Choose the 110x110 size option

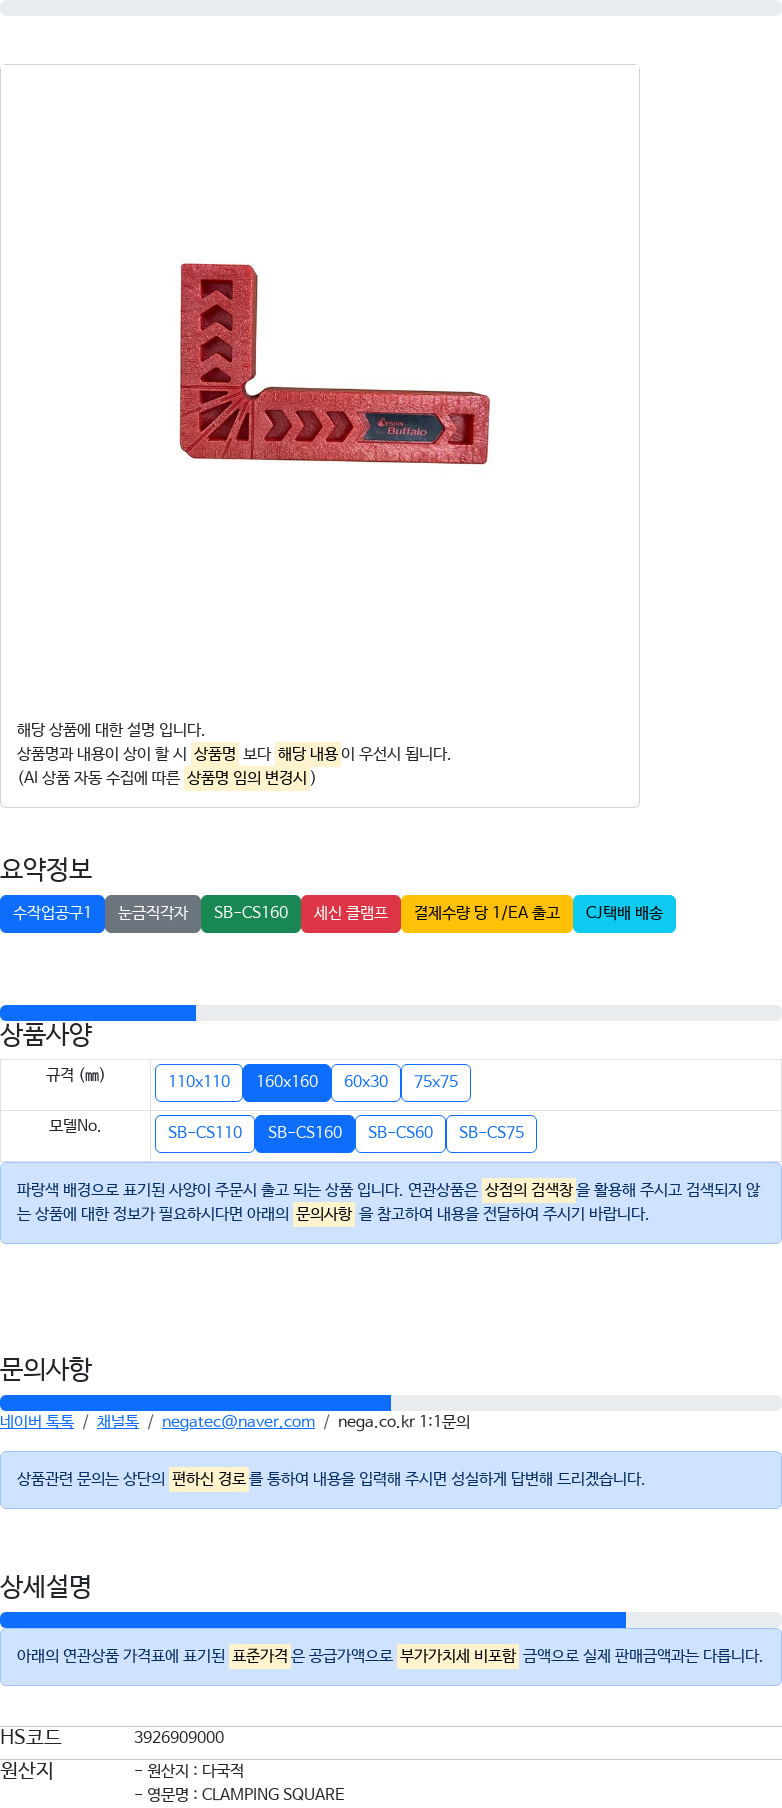pyautogui.click(x=199, y=1082)
